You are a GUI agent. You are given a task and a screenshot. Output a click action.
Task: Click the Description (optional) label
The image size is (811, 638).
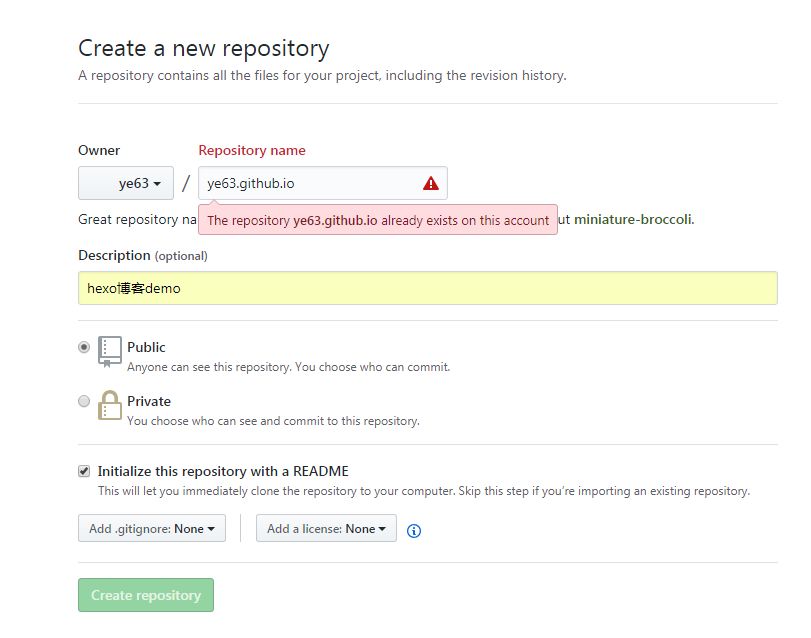143,255
